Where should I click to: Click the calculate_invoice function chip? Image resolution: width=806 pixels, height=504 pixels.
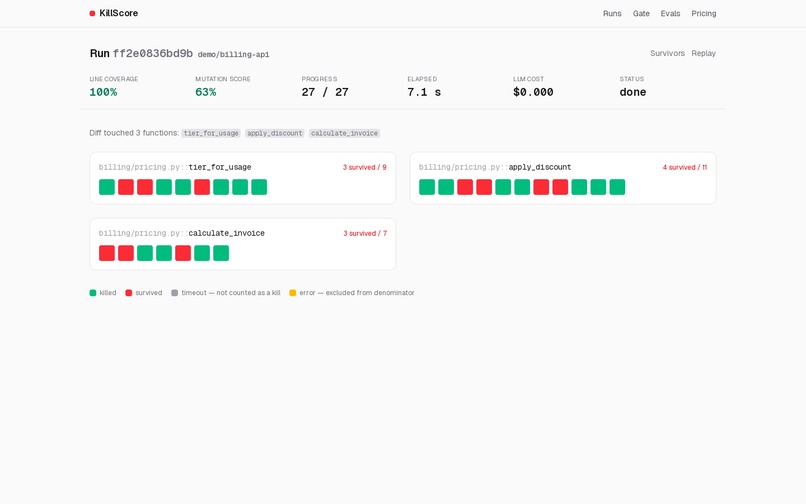[x=344, y=133]
